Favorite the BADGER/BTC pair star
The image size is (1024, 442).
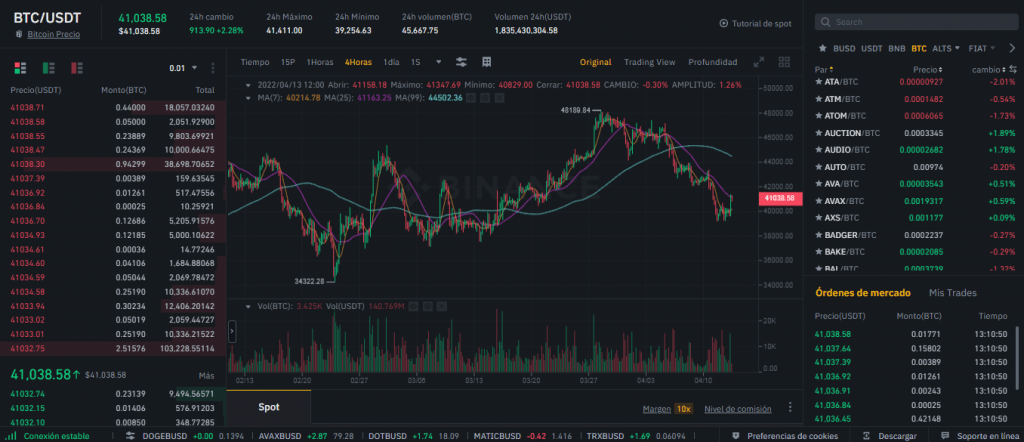[819, 235]
